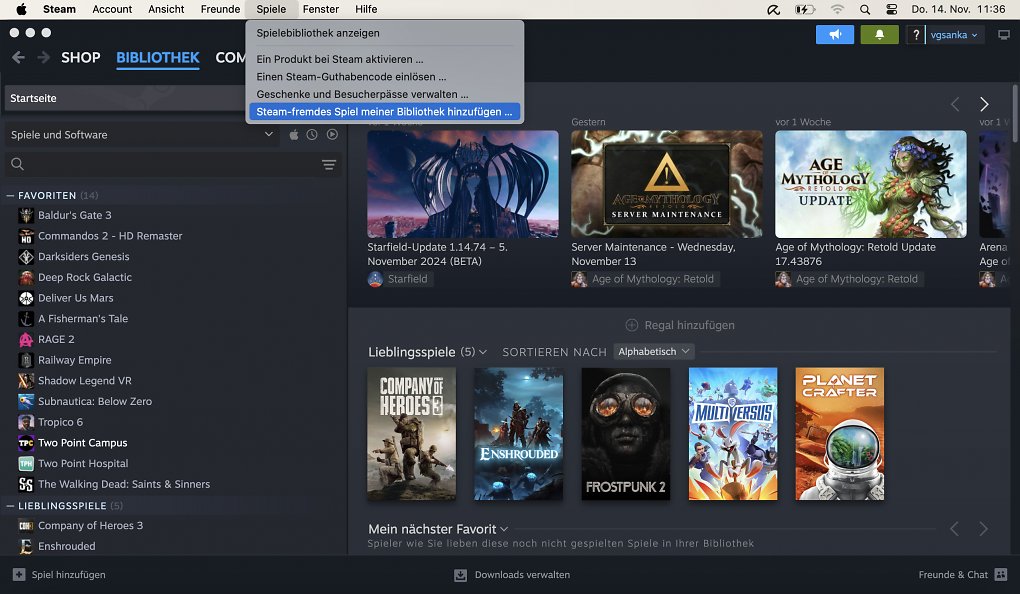Click the forward navigation arrow
This screenshot has height=594, width=1020.
click(x=44, y=57)
